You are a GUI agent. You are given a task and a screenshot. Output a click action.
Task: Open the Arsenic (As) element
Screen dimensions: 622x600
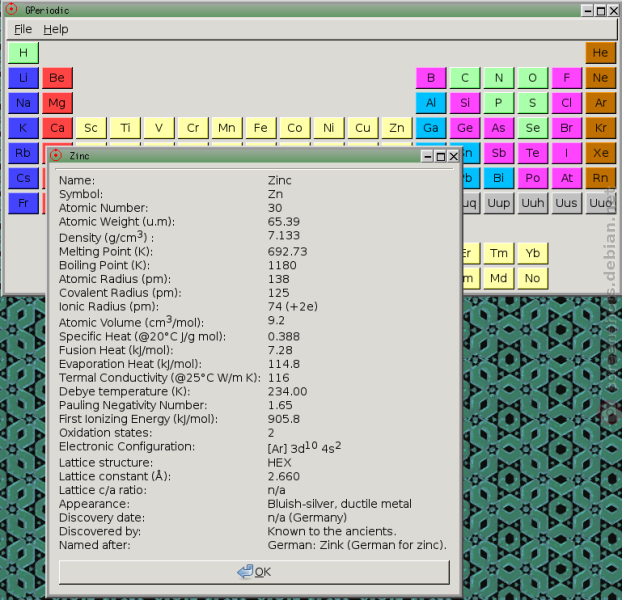pyautogui.click(x=499, y=128)
